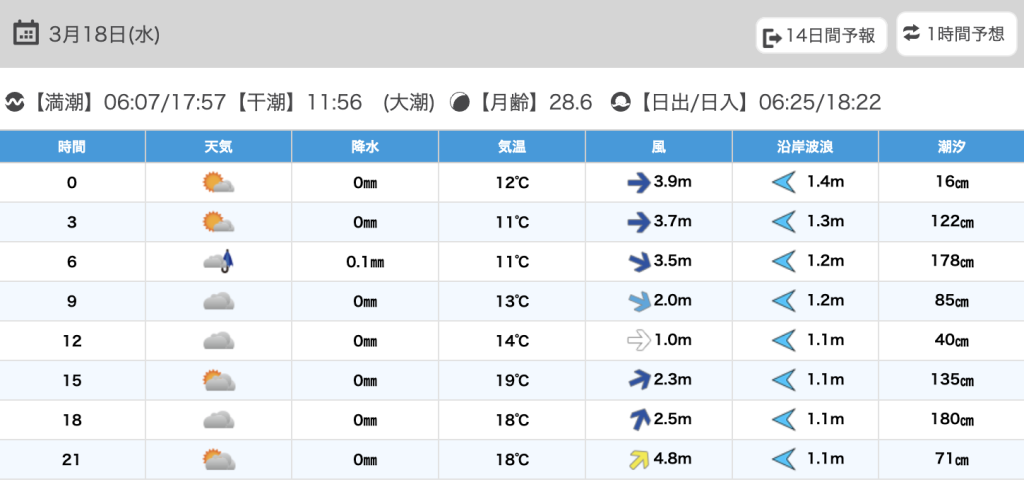Click the light blue wind arrow at 2.0m
Image resolution: width=1024 pixels, height=482 pixels.
[639, 302]
